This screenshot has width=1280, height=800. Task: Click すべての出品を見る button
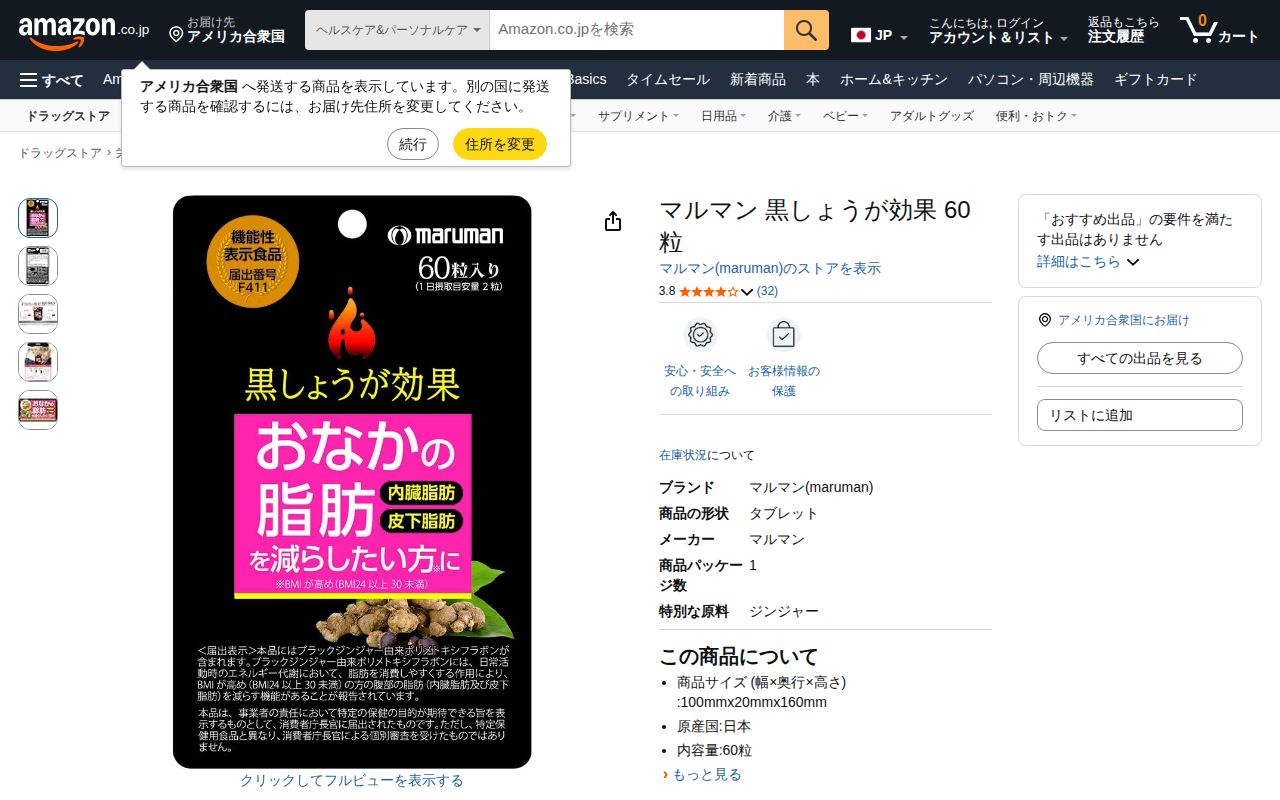(x=1140, y=358)
